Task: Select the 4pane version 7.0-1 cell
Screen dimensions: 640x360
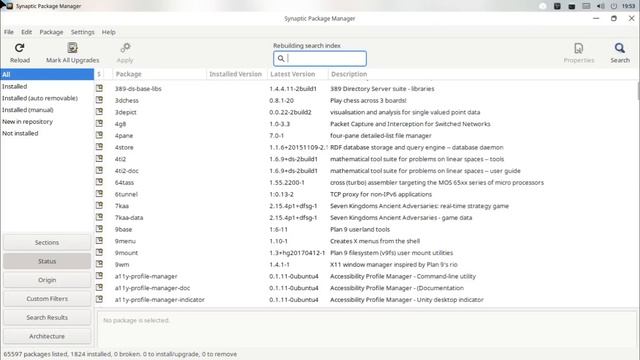Action: click(x=276, y=136)
